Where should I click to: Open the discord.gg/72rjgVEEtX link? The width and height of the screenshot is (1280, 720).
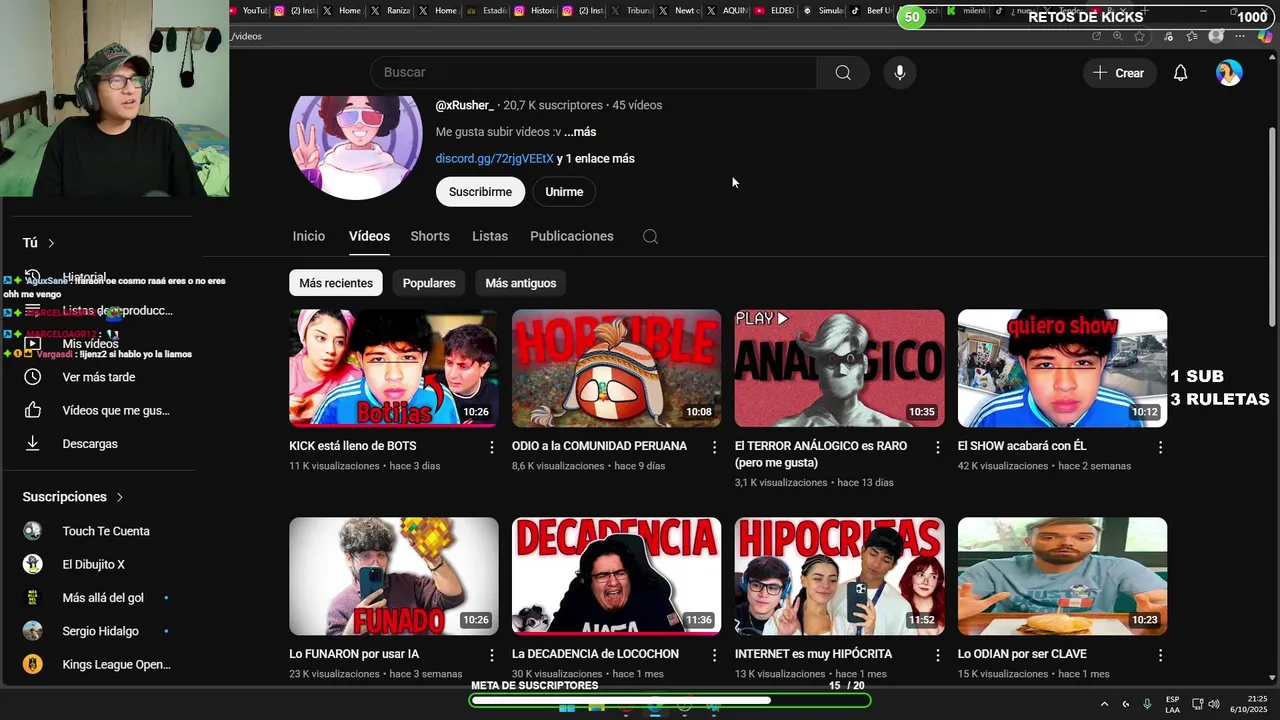click(x=494, y=159)
